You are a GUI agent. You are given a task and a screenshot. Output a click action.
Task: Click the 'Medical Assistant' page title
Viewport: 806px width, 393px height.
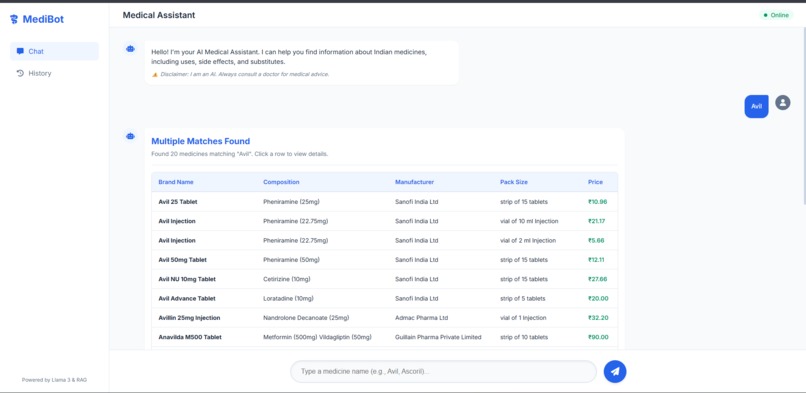[x=159, y=15]
